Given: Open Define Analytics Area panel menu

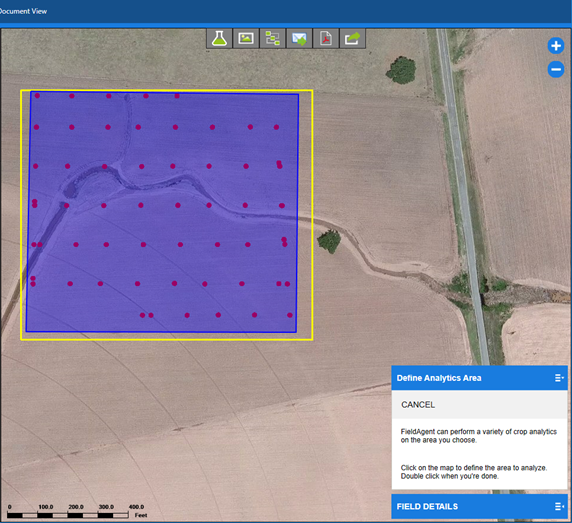Looking at the screenshot, I should tap(559, 378).
